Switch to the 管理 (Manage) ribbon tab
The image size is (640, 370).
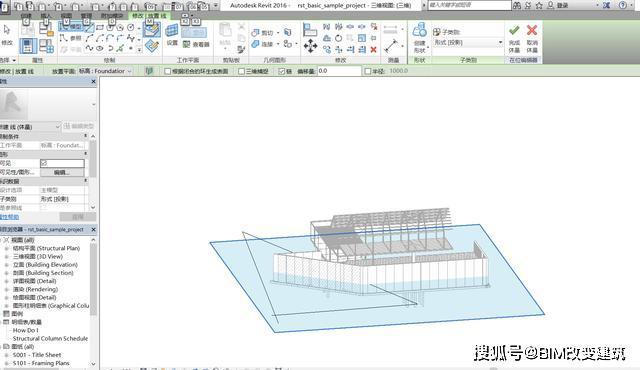[x=86, y=16]
